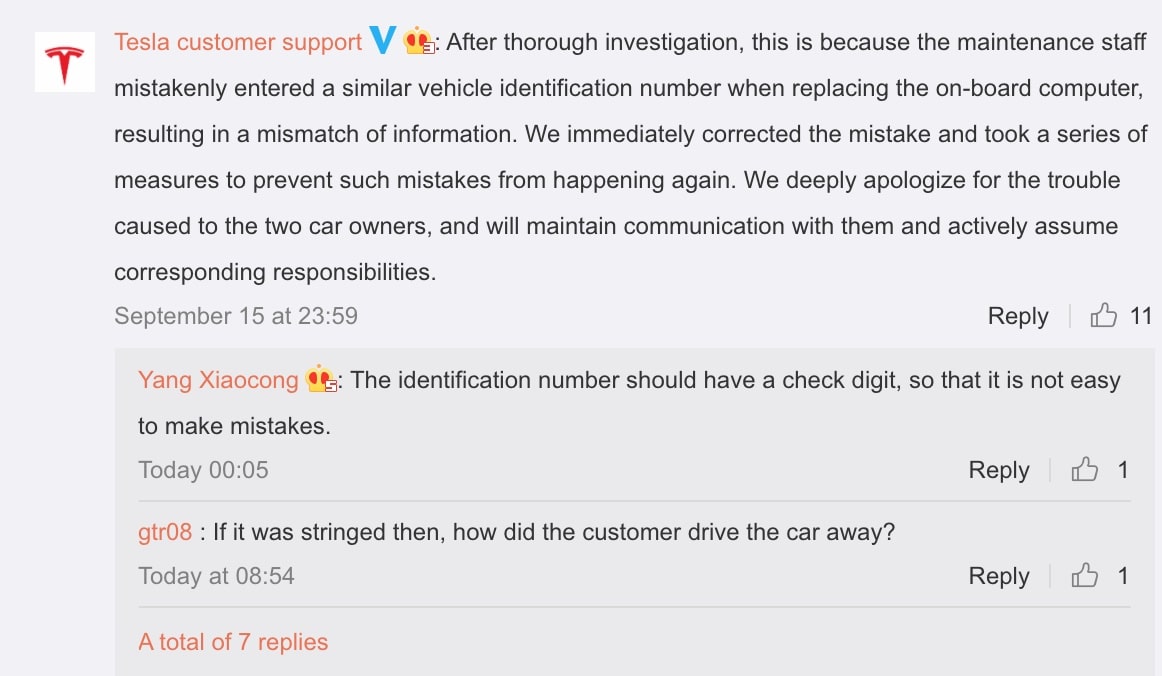Click the "Today at 08:54" timestamp
The width and height of the screenshot is (1162, 676).
[x=216, y=576]
